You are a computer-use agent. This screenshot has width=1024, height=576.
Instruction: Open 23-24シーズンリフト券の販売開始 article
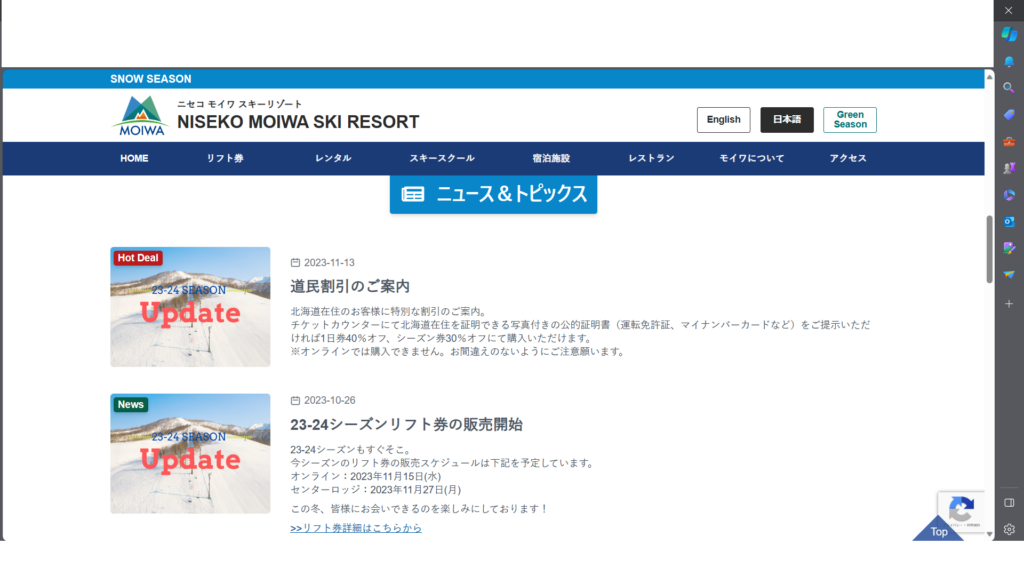click(x=406, y=424)
